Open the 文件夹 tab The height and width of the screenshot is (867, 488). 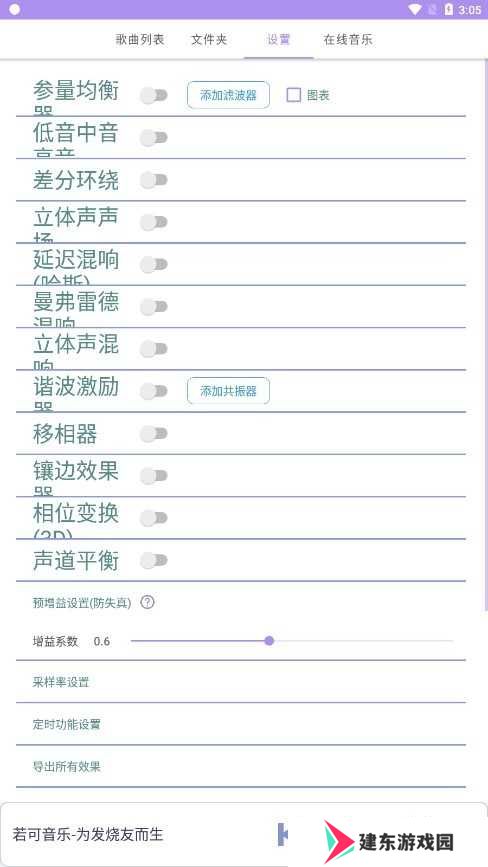click(x=209, y=39)
